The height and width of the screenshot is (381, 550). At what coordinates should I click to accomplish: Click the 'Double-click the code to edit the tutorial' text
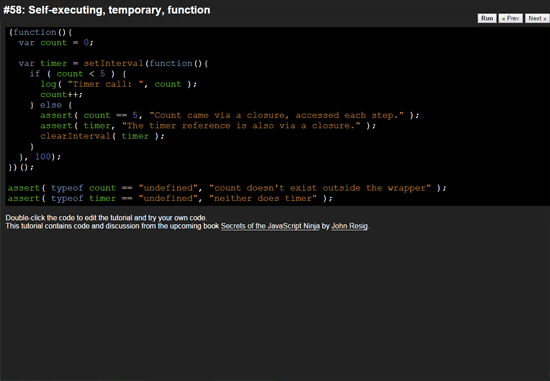tap(106, 218)
